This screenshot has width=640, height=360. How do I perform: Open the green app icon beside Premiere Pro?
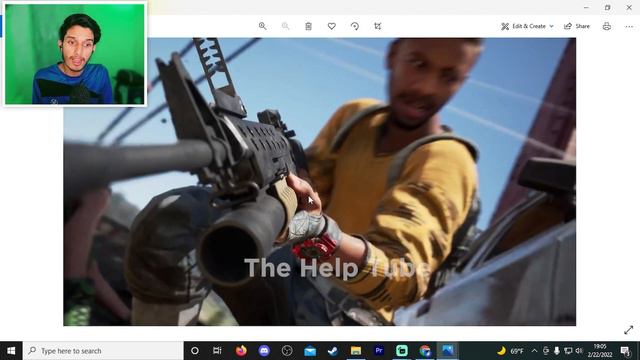(x=402, y=351)
